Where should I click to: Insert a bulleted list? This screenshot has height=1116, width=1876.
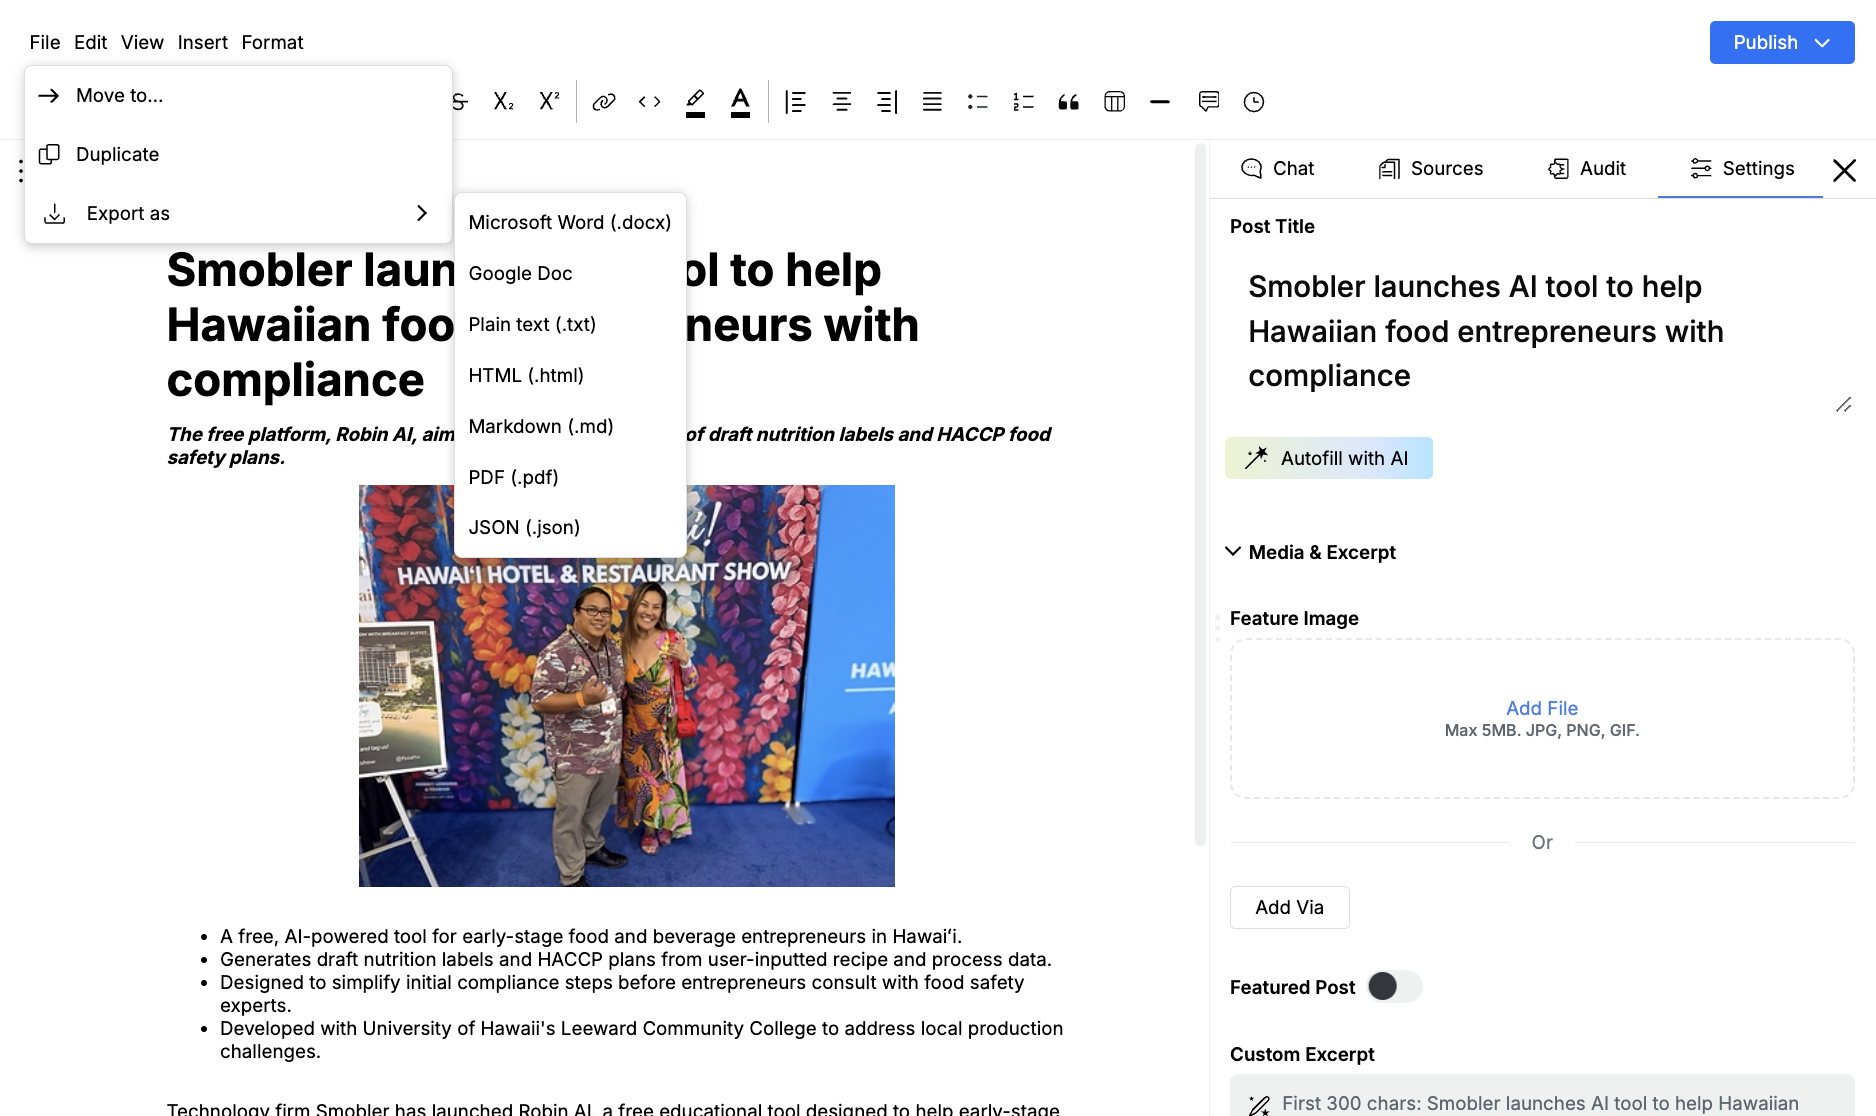click(978, 102)
